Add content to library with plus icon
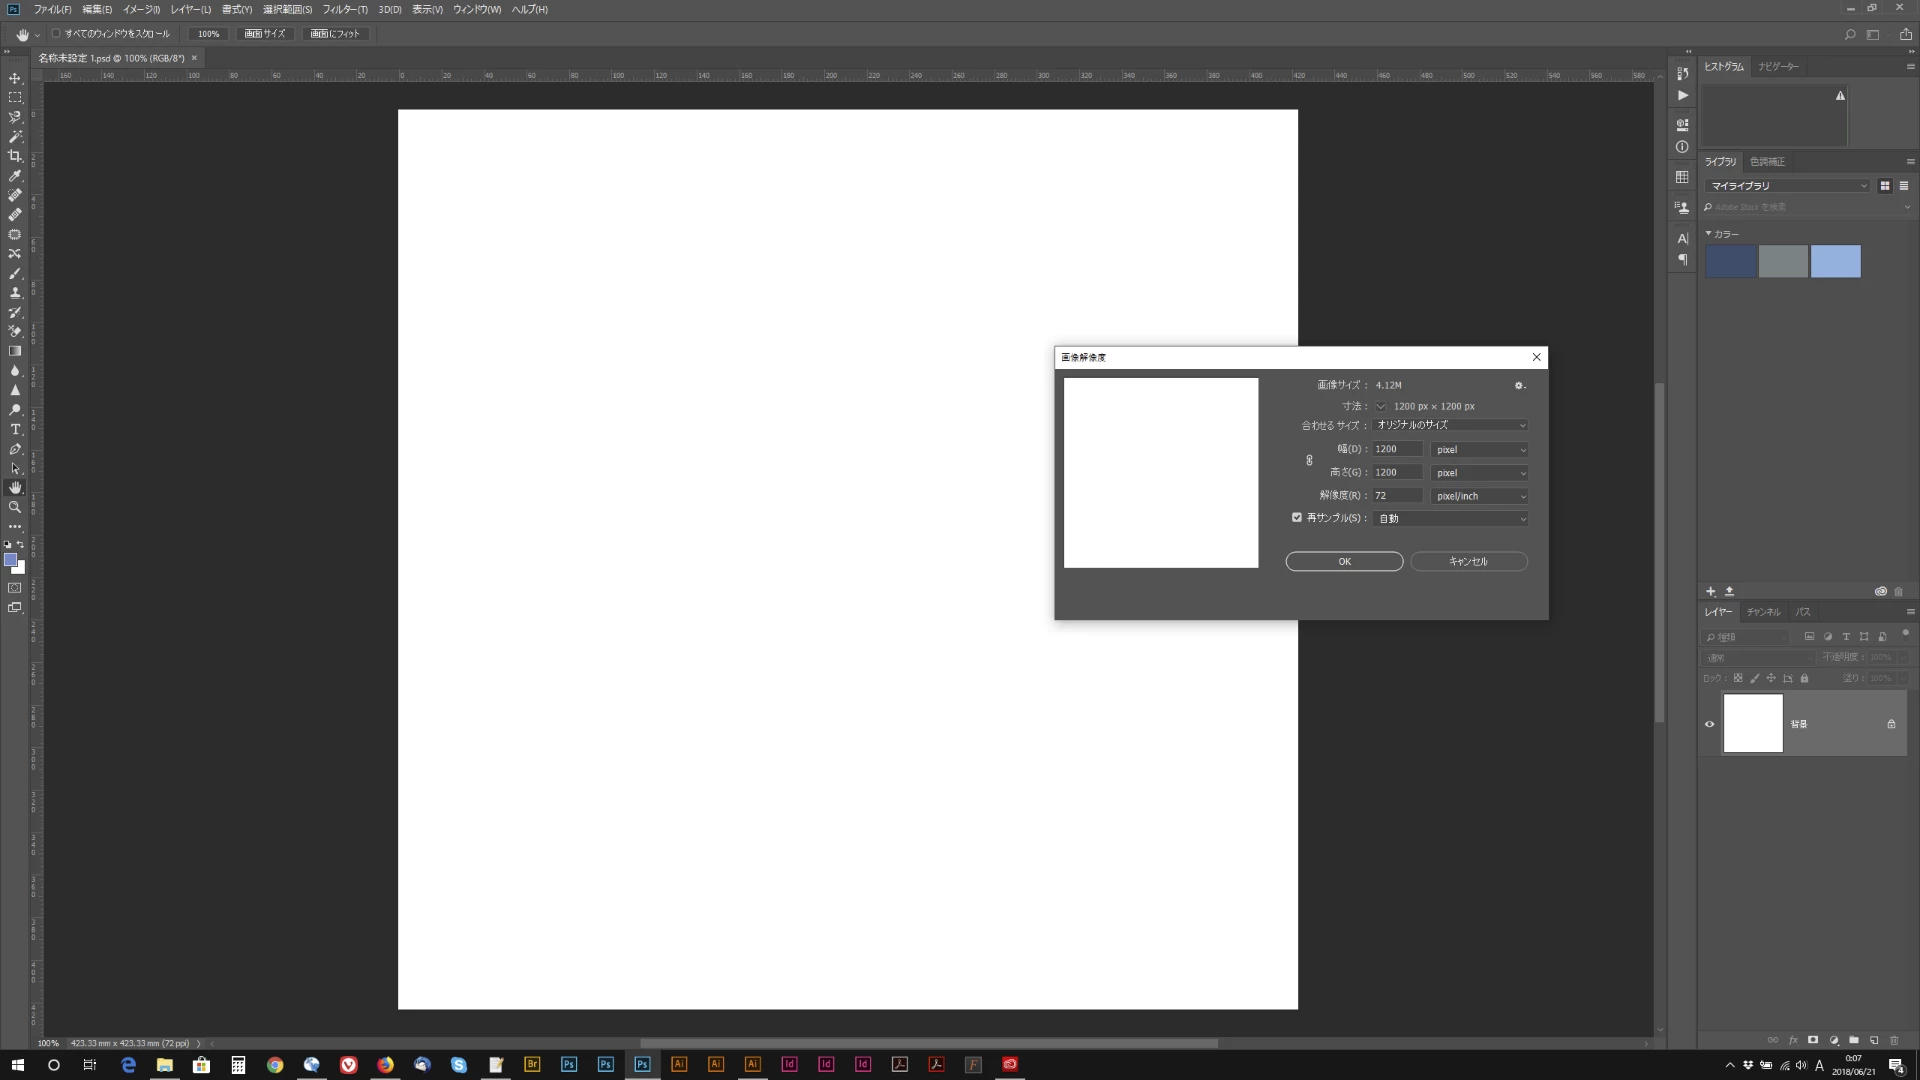 (1711, 591)
